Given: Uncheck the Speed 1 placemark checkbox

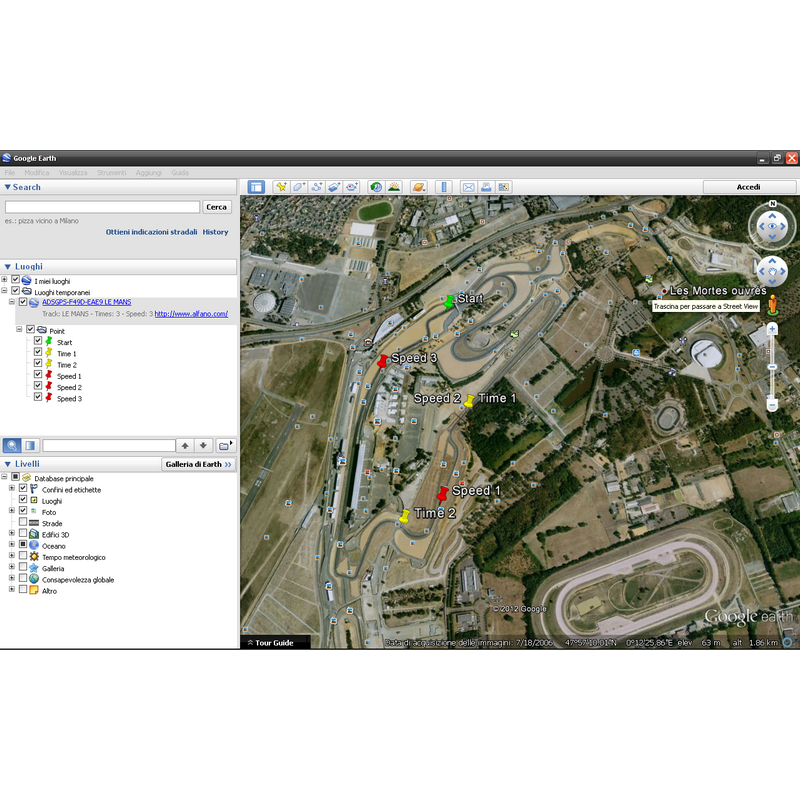Looking at the screenshot, I should coord(38,374).
